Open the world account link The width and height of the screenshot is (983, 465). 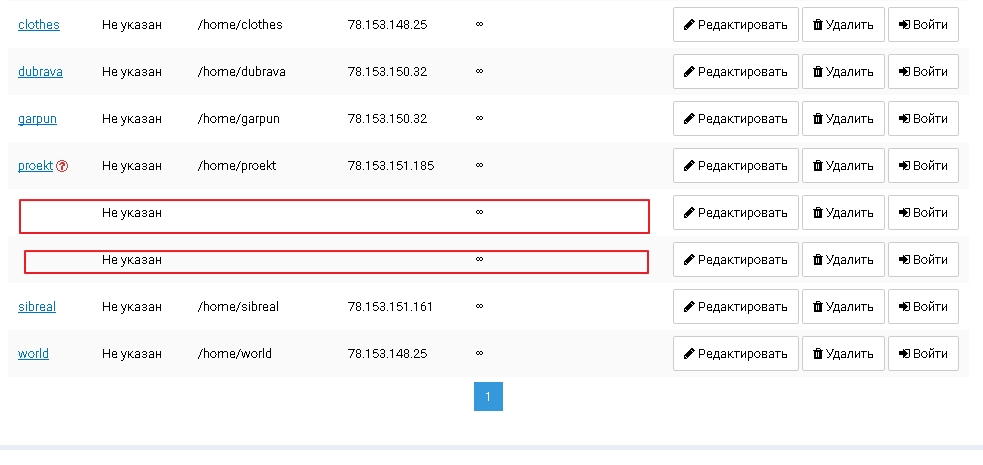33,353
